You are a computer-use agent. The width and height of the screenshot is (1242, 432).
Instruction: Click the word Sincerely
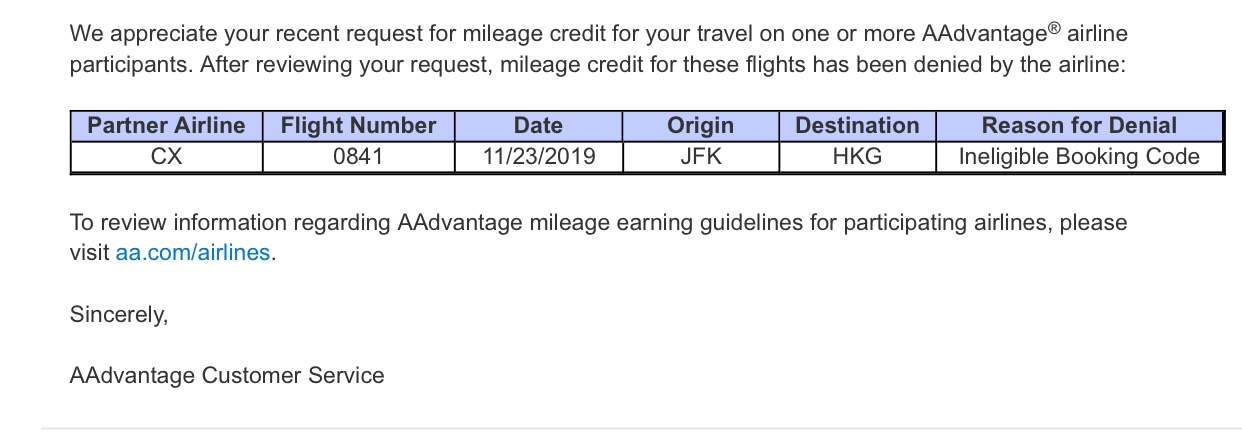[119, 315]
